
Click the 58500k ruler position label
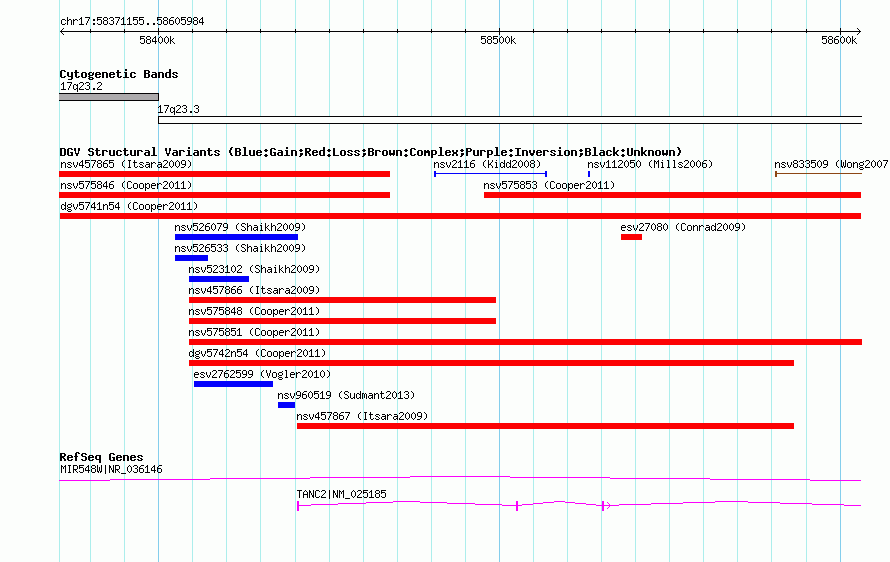tap(498, 40)
